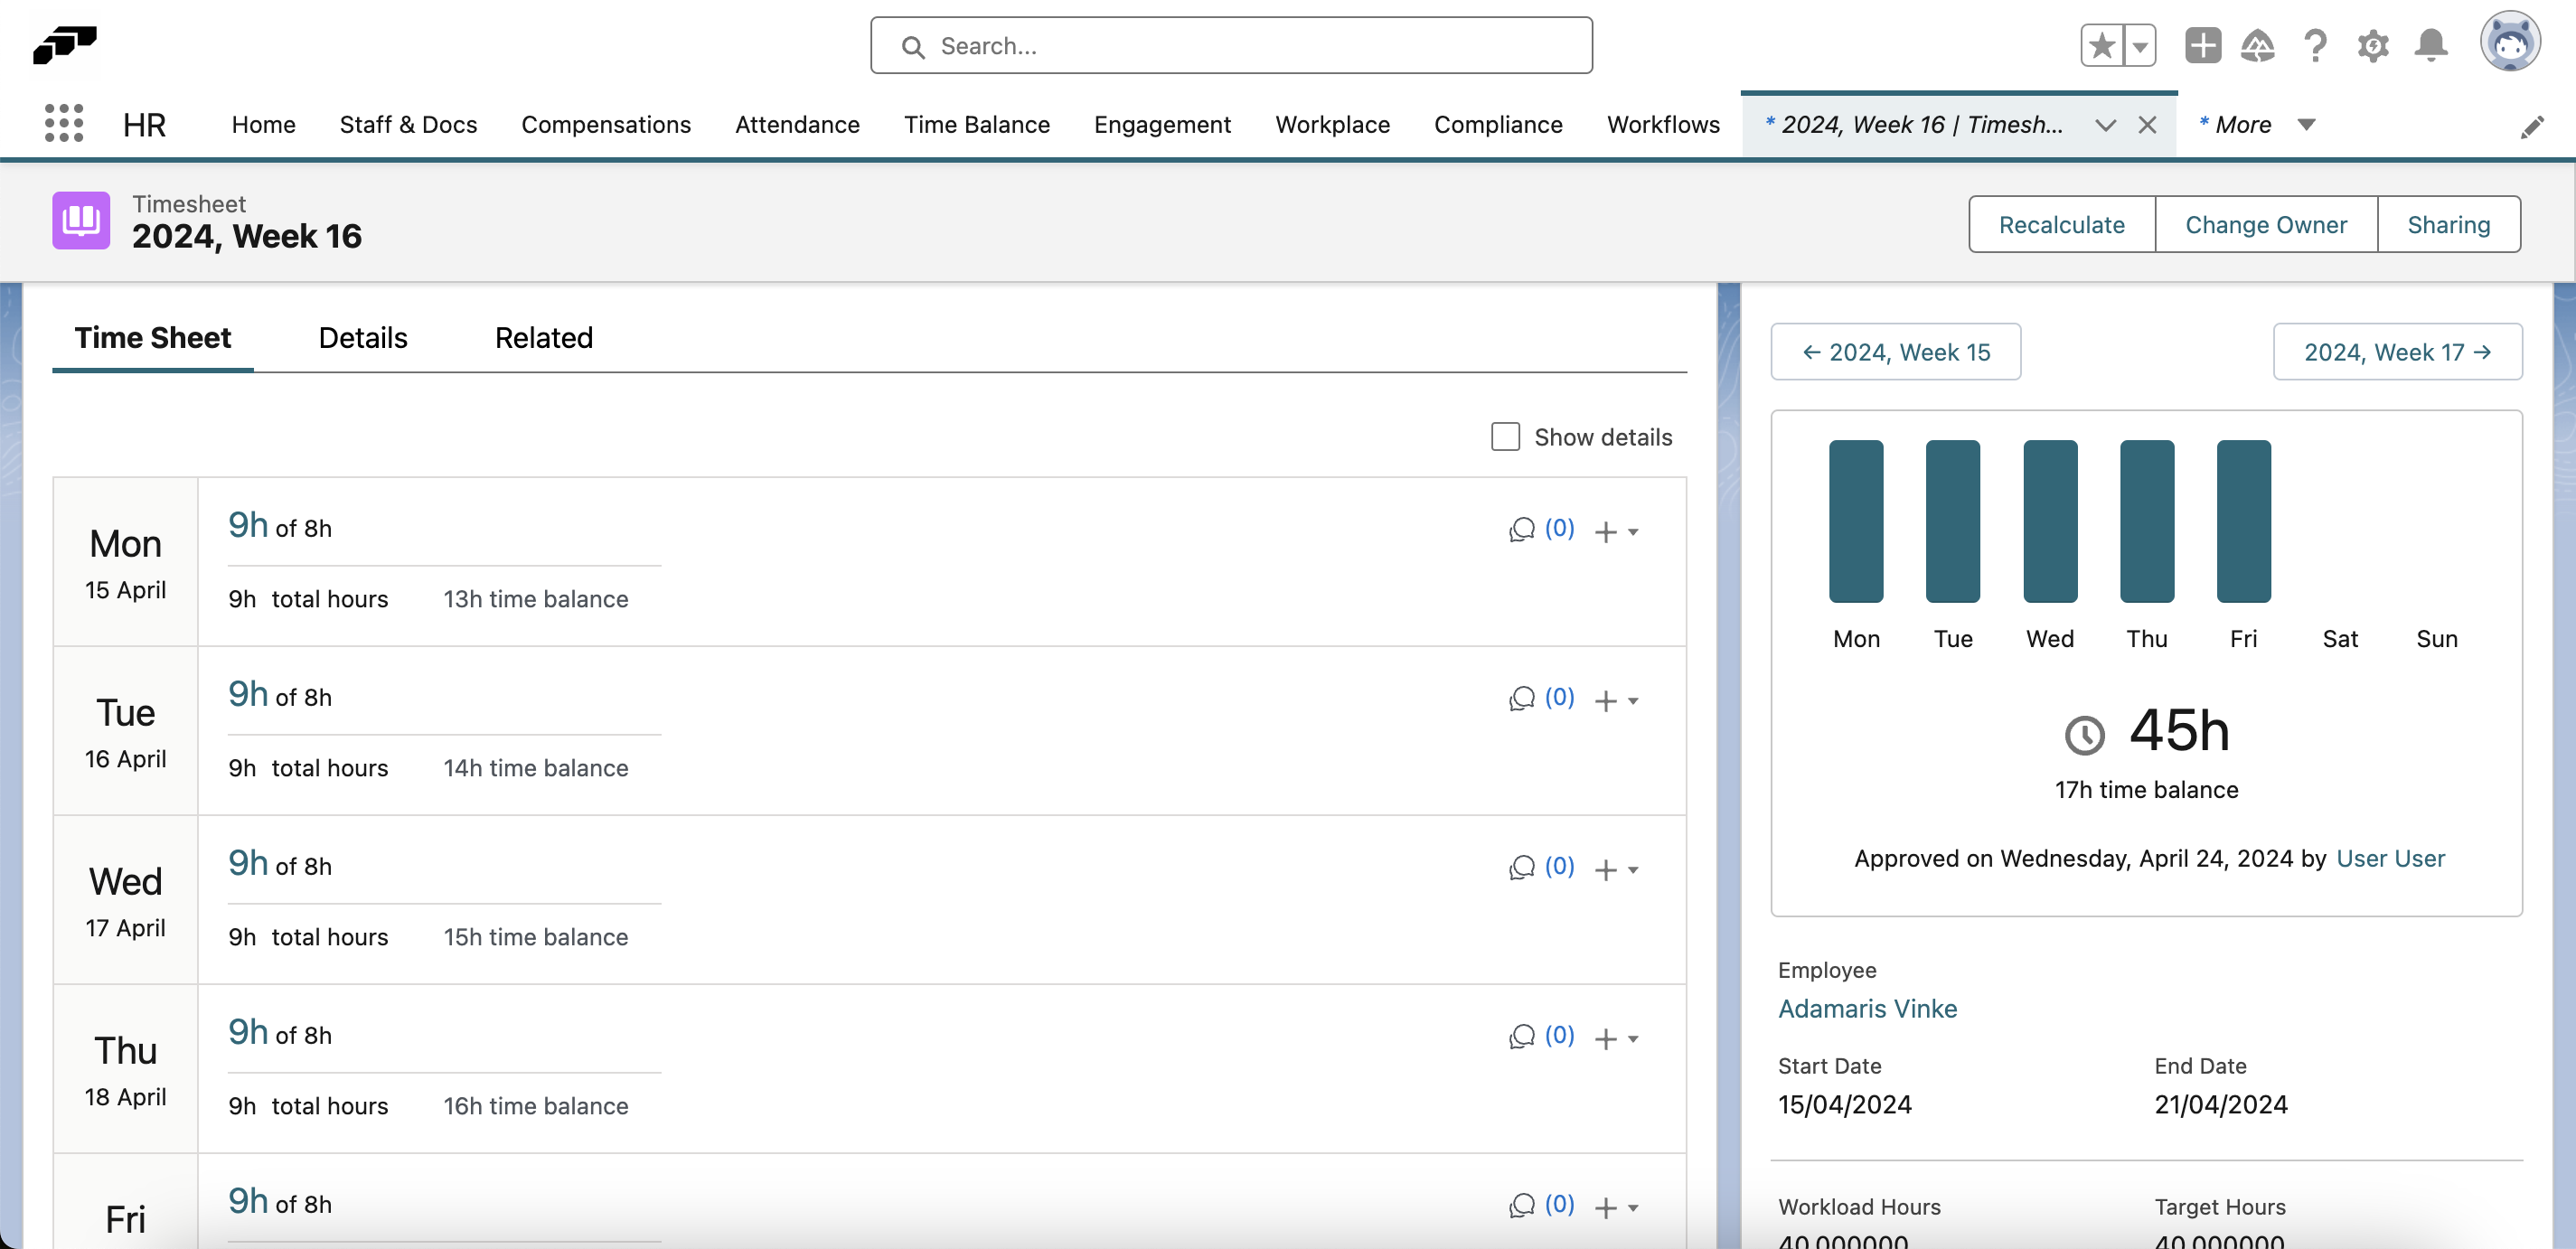
Task: Enable the Show details checkbox
Action: point(1504,436)
